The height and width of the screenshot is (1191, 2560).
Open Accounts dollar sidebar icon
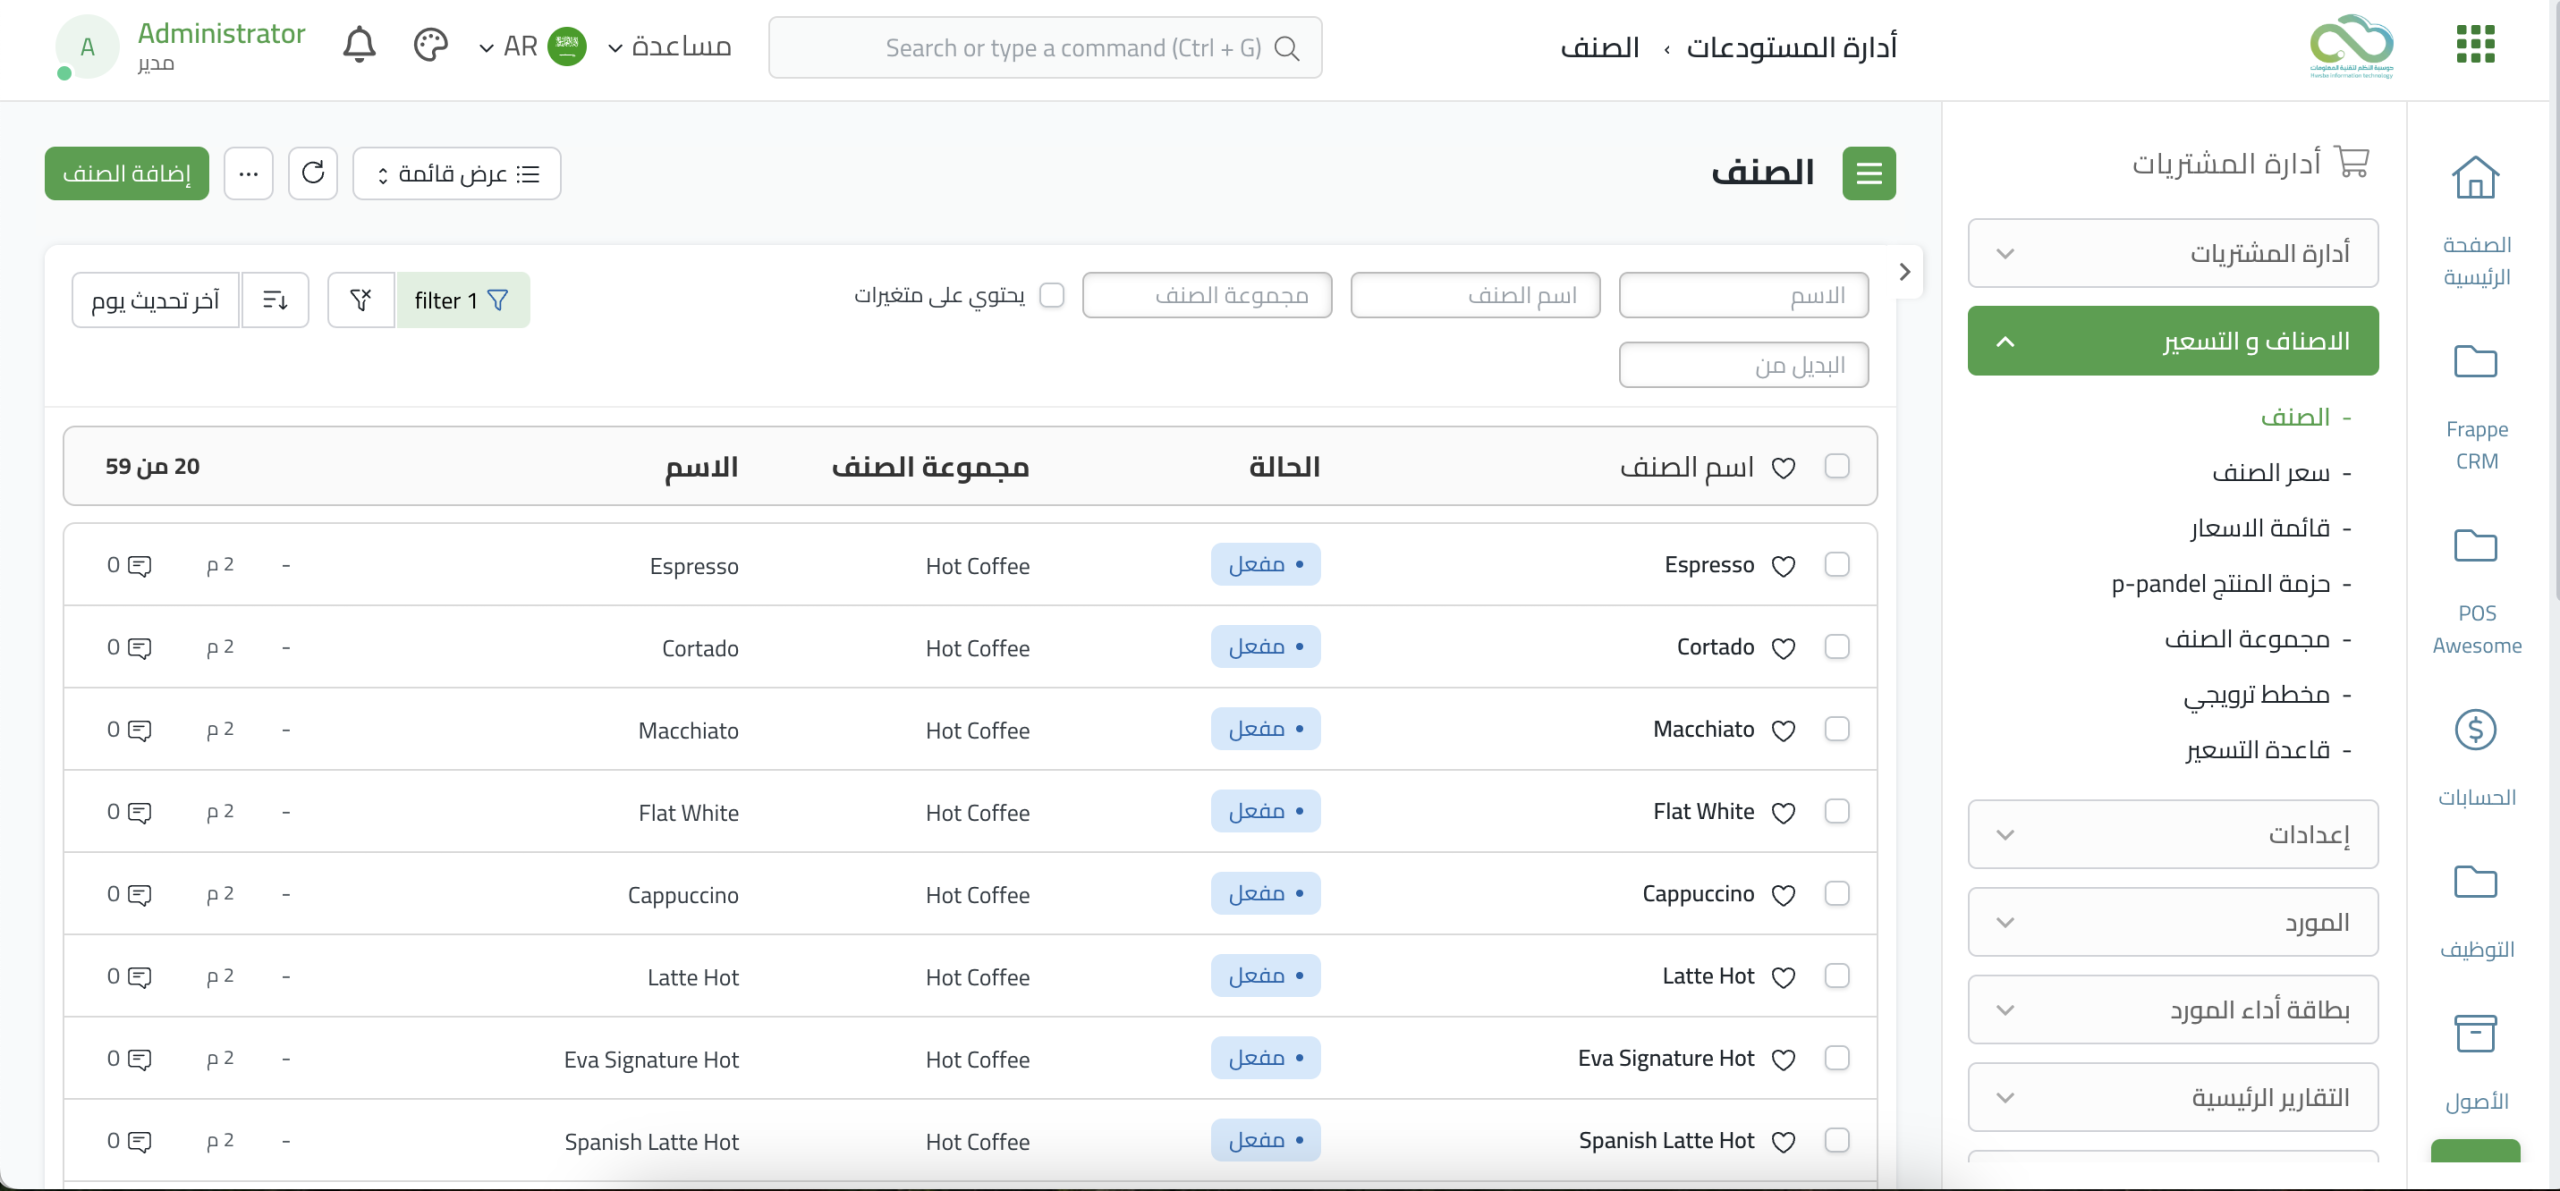tap(2475, 730)
